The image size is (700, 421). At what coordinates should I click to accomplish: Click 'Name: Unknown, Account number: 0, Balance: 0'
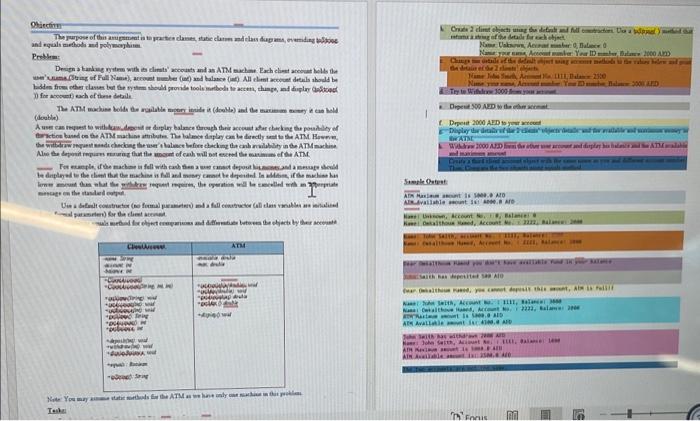tap(543, 46)
